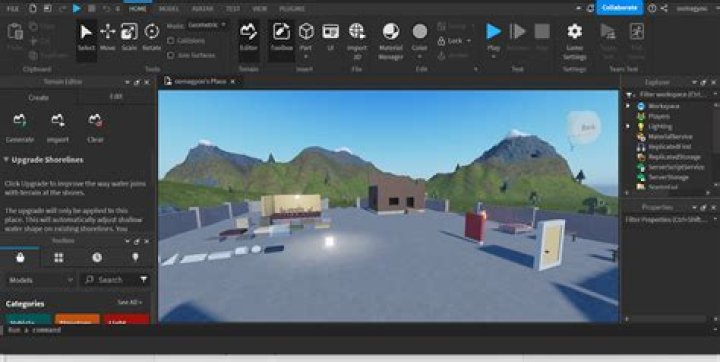Switch to the AVATAR ribbon tab

202,9
